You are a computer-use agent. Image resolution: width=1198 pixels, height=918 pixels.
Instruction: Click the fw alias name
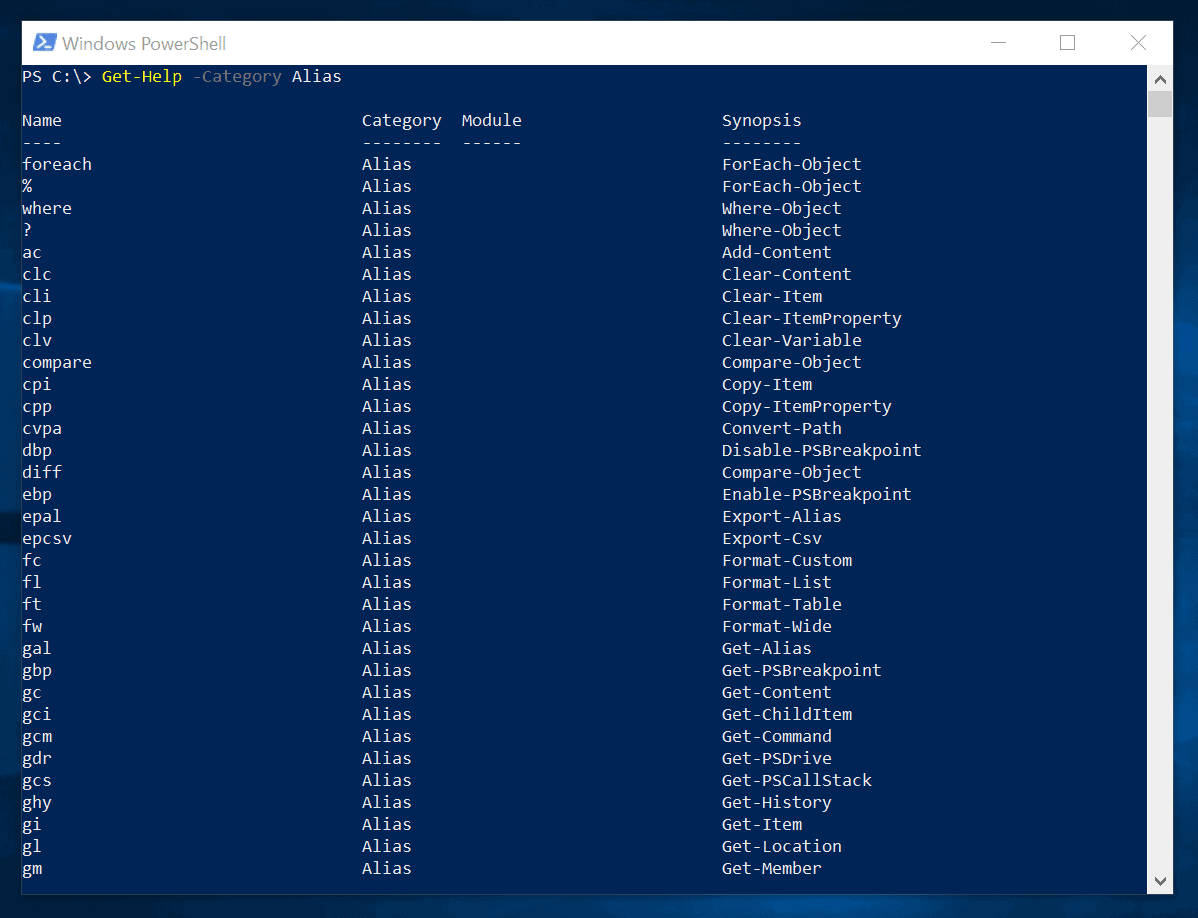click(x=32, y=626)
